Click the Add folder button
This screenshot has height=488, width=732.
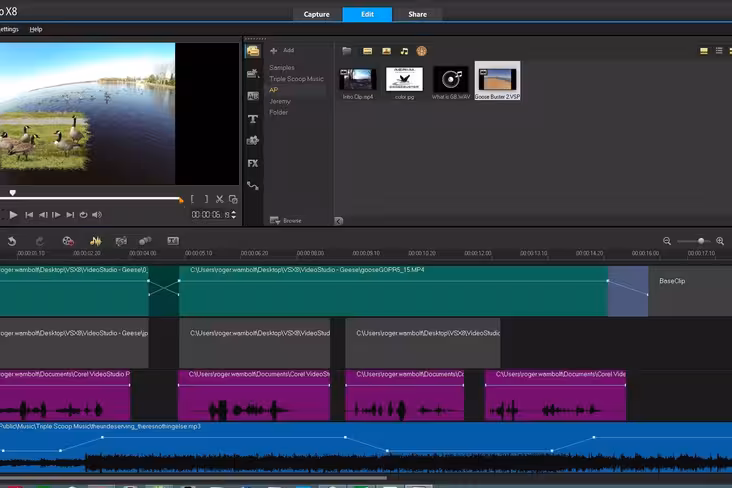[x=282, y=50]
